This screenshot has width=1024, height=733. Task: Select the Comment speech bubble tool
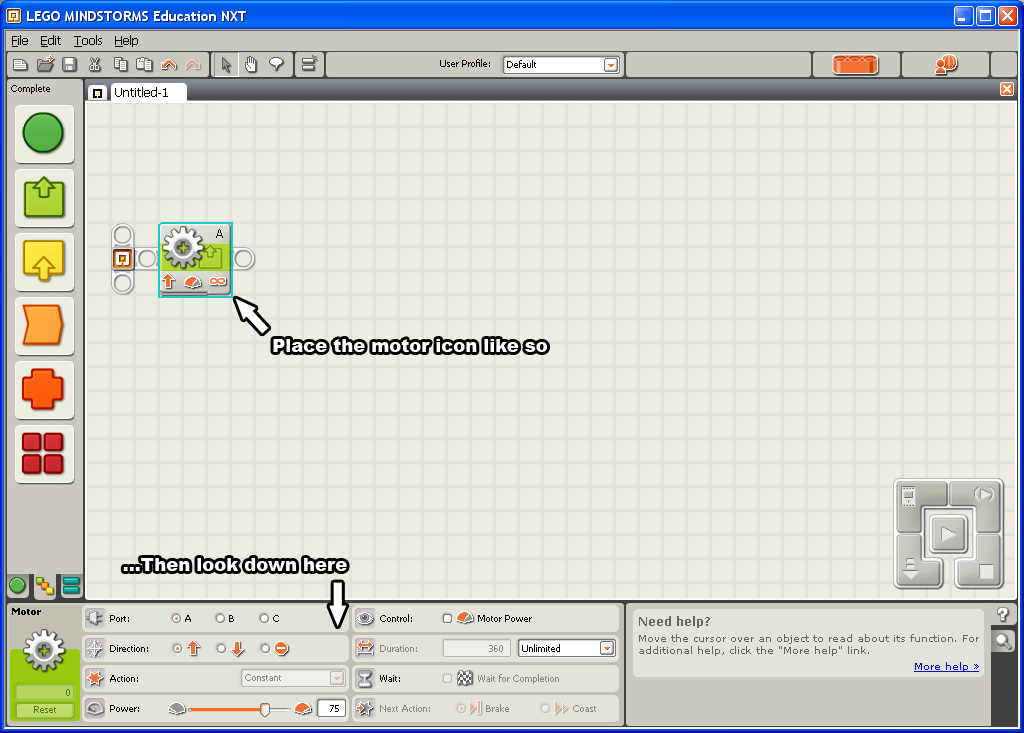[276, 64]
